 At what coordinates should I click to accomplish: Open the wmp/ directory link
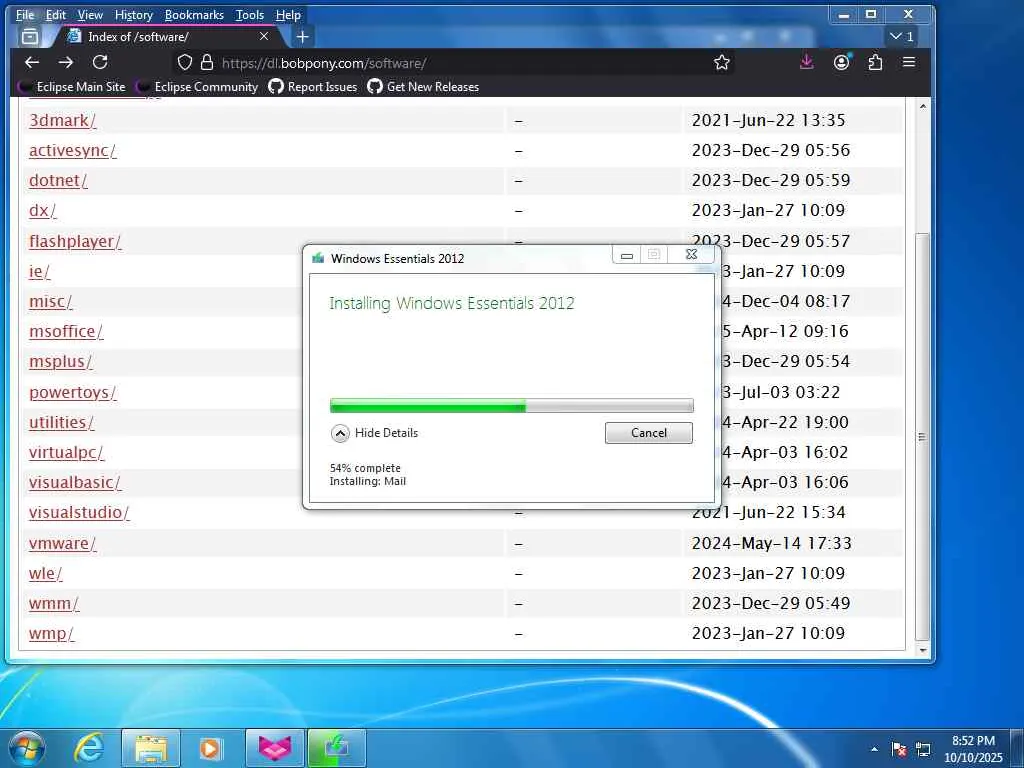point(52,633)
